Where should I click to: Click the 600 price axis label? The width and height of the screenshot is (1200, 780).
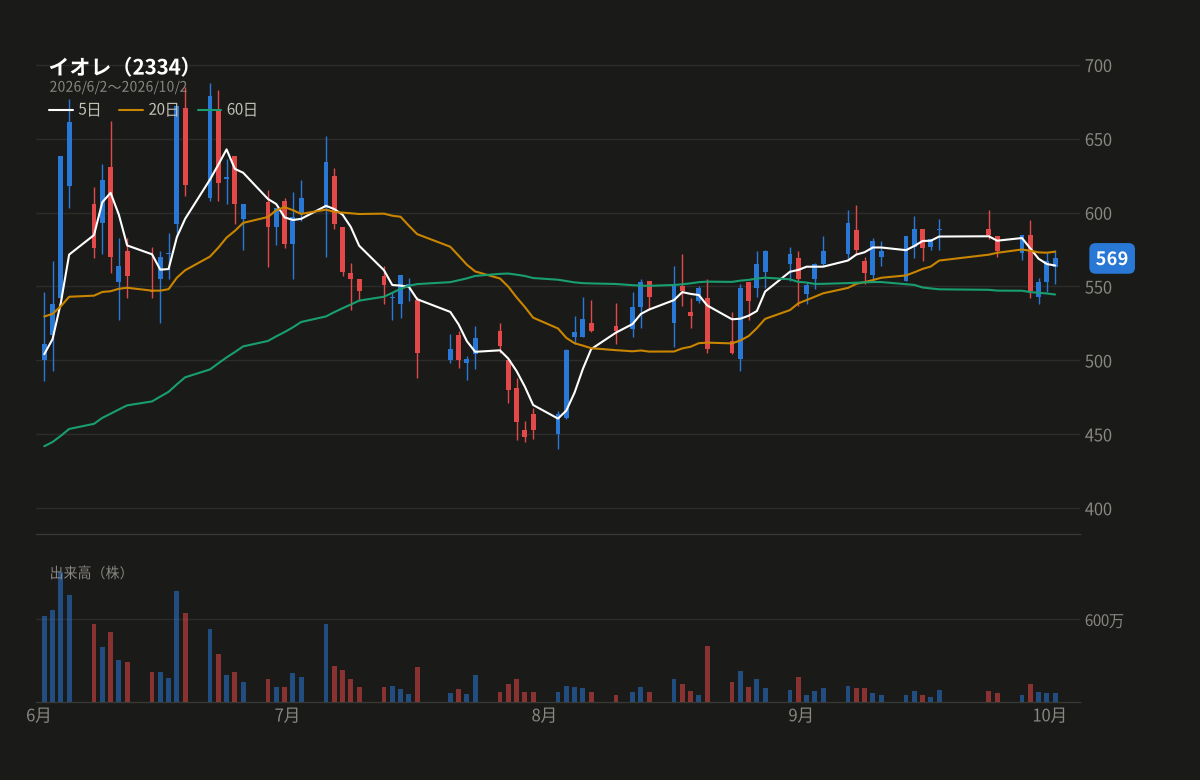1099,214
